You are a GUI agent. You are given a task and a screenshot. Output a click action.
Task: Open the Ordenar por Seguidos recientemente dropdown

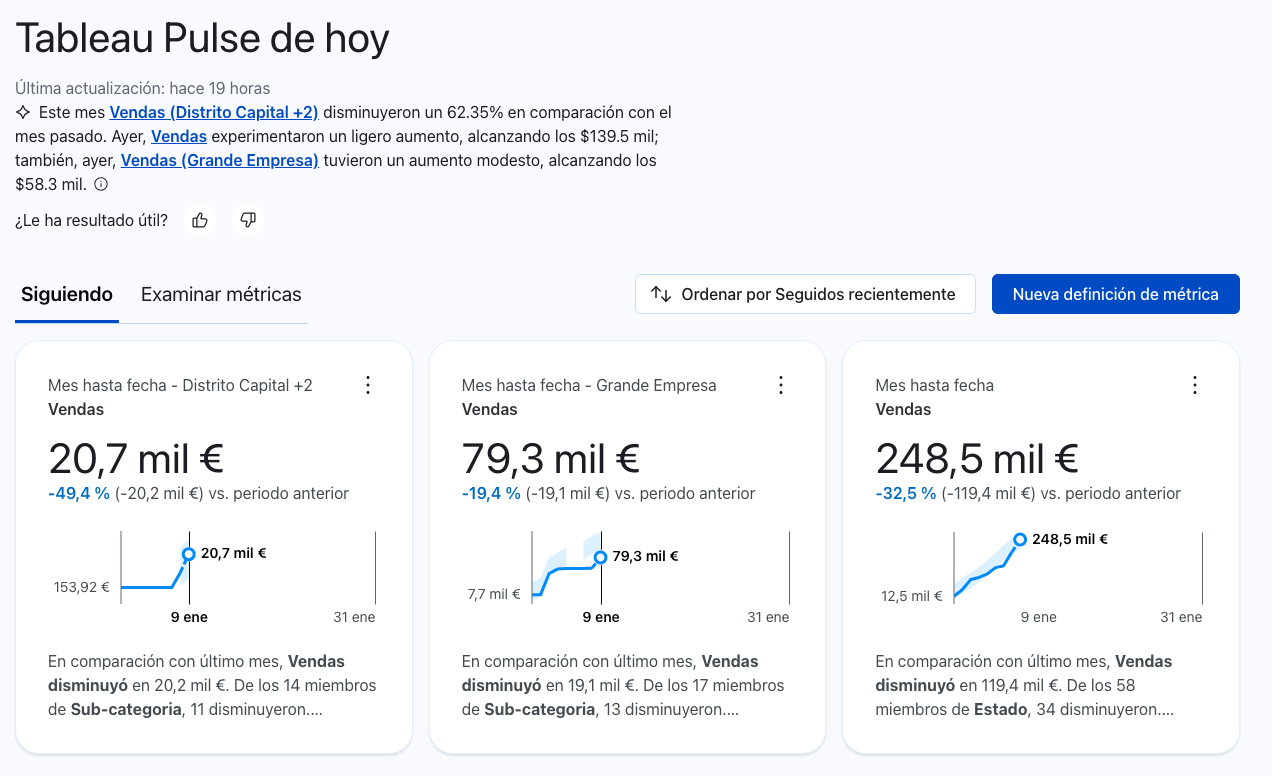(805, 294)
